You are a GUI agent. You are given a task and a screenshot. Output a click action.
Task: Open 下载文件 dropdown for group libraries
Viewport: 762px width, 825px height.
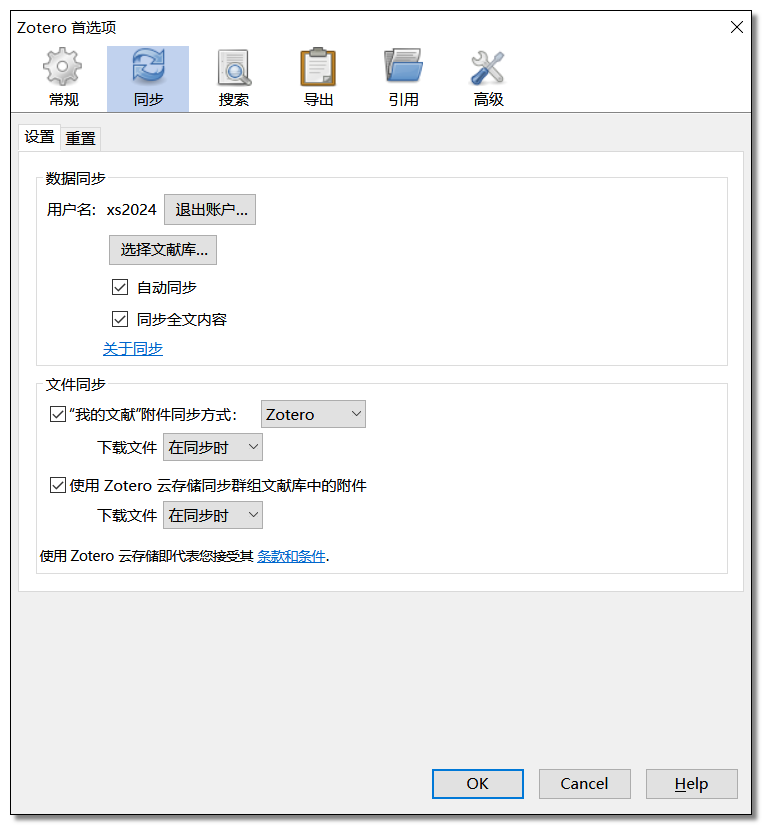[213, 515]
